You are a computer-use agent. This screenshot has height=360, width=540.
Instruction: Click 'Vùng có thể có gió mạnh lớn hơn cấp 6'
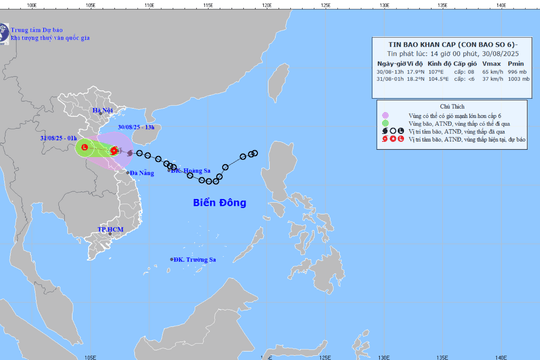[455, 116]
